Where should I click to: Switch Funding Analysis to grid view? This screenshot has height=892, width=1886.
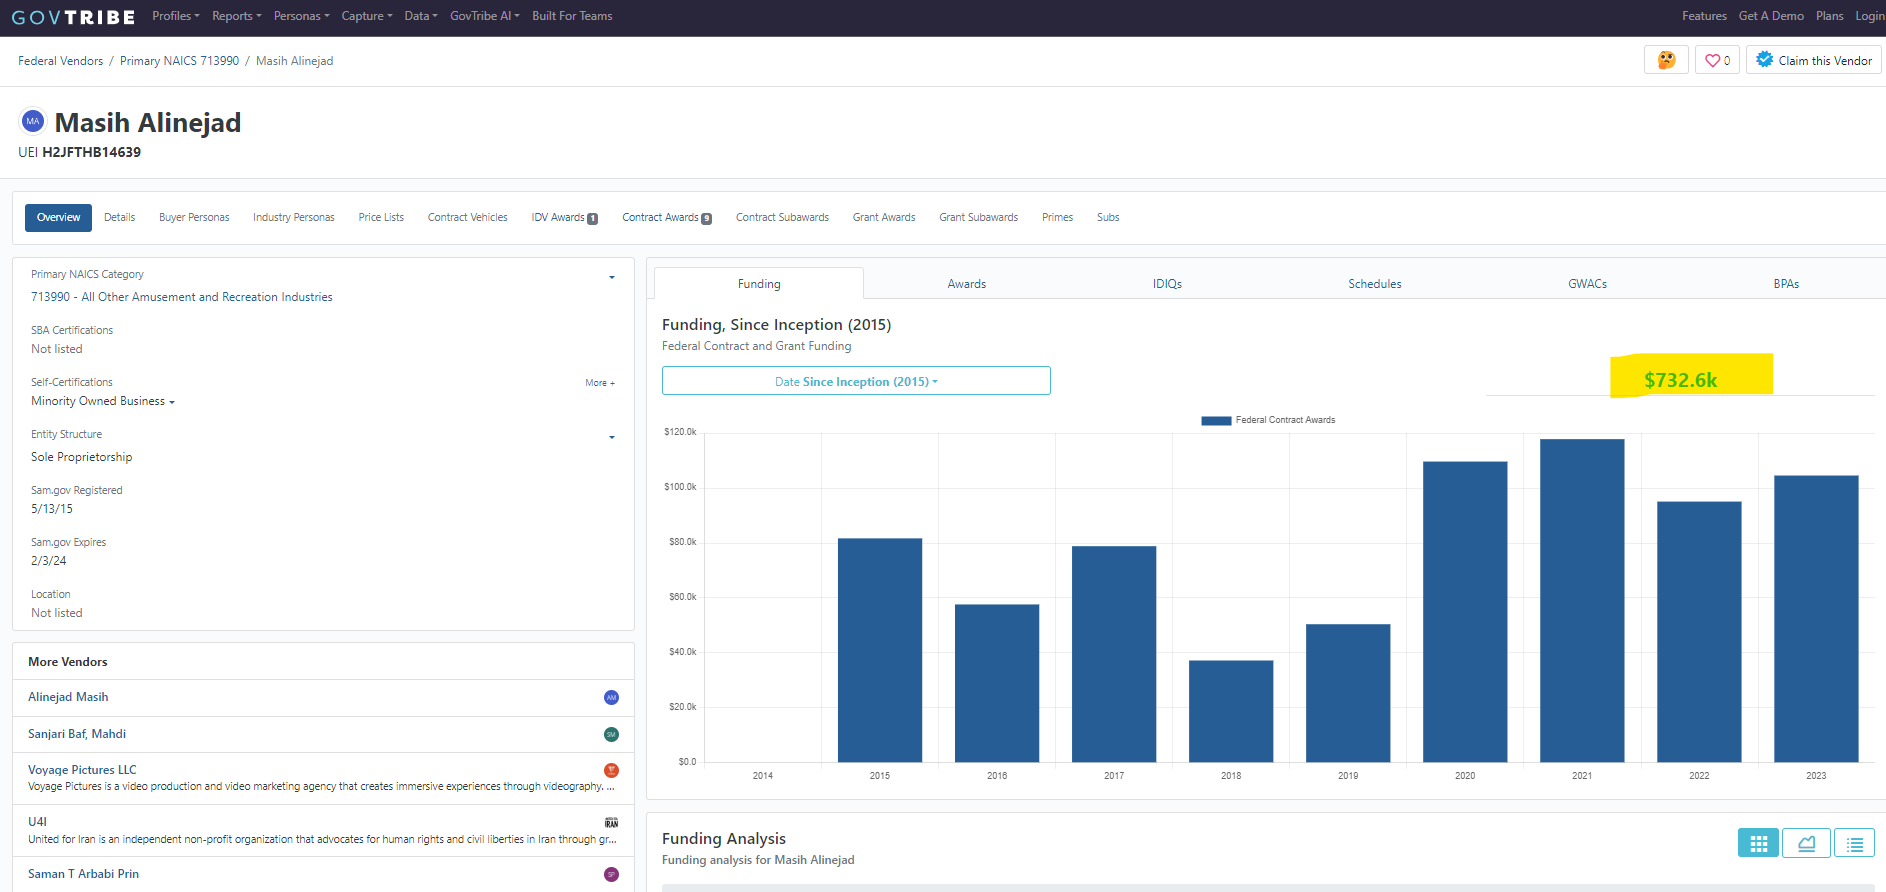tap(1758, 844)
